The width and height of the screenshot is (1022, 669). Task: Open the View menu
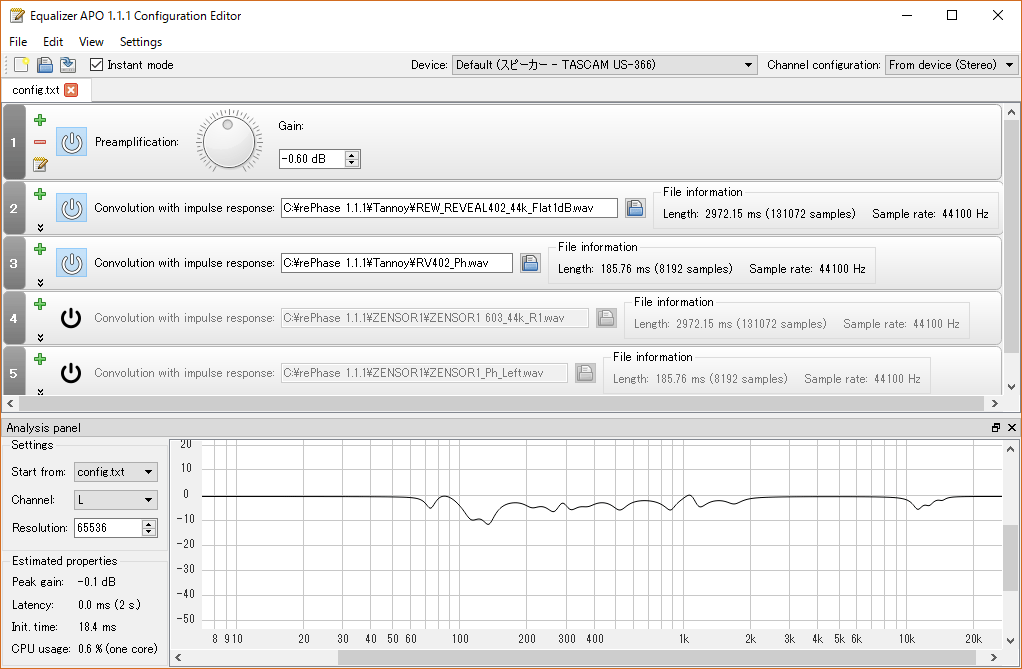91,42
